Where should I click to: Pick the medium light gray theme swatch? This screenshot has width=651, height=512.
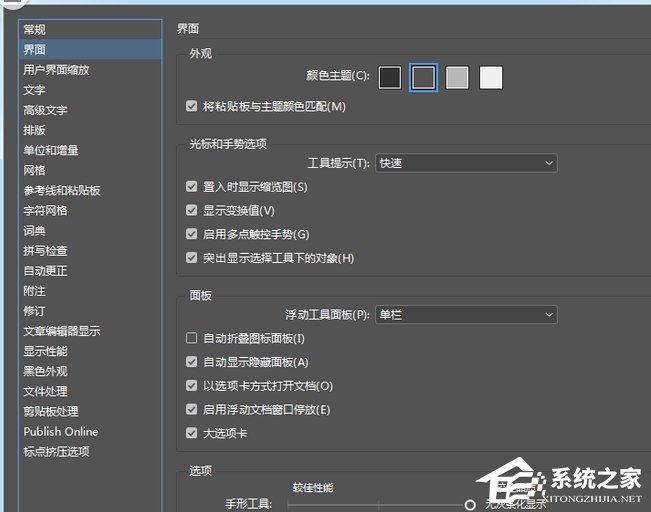457,78
